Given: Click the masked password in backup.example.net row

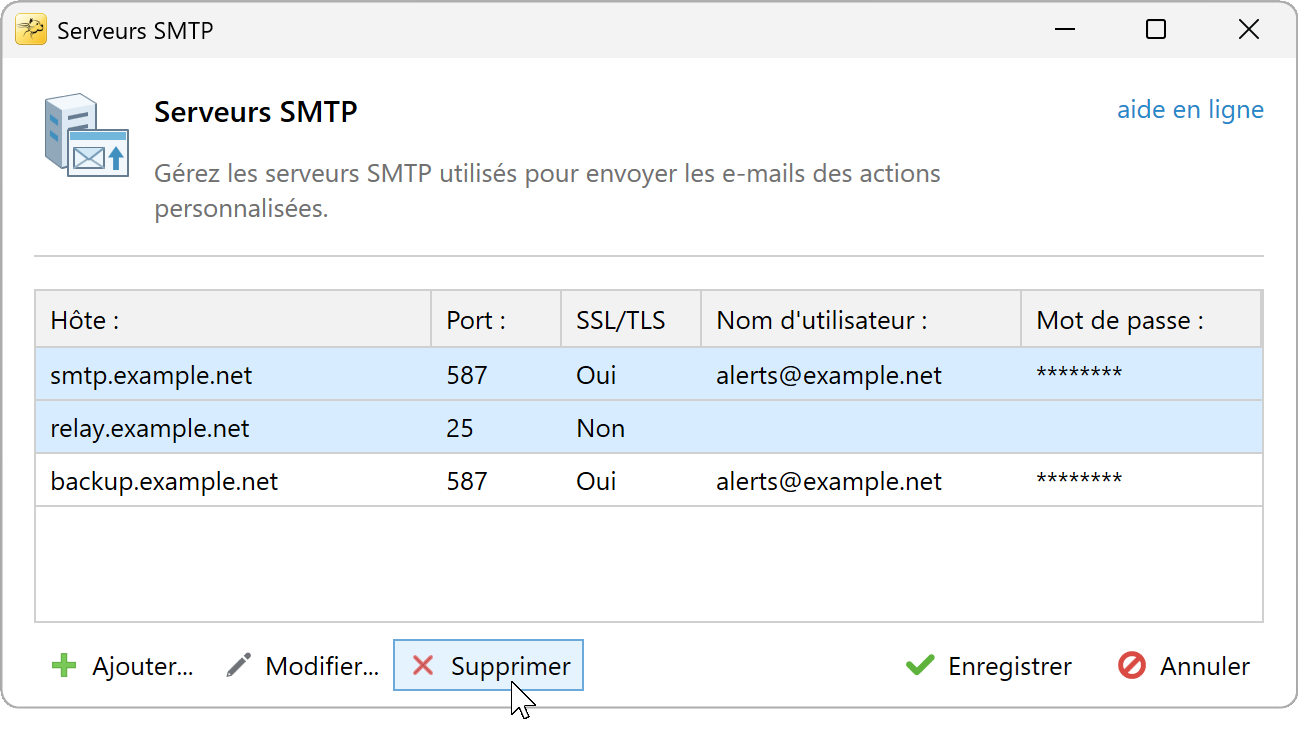Looking at the screenshot, I should point(1079,481).
